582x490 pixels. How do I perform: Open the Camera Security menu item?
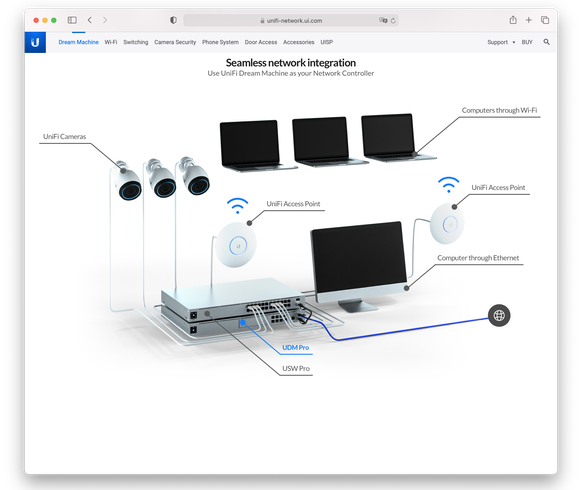[x=175, y=42]
